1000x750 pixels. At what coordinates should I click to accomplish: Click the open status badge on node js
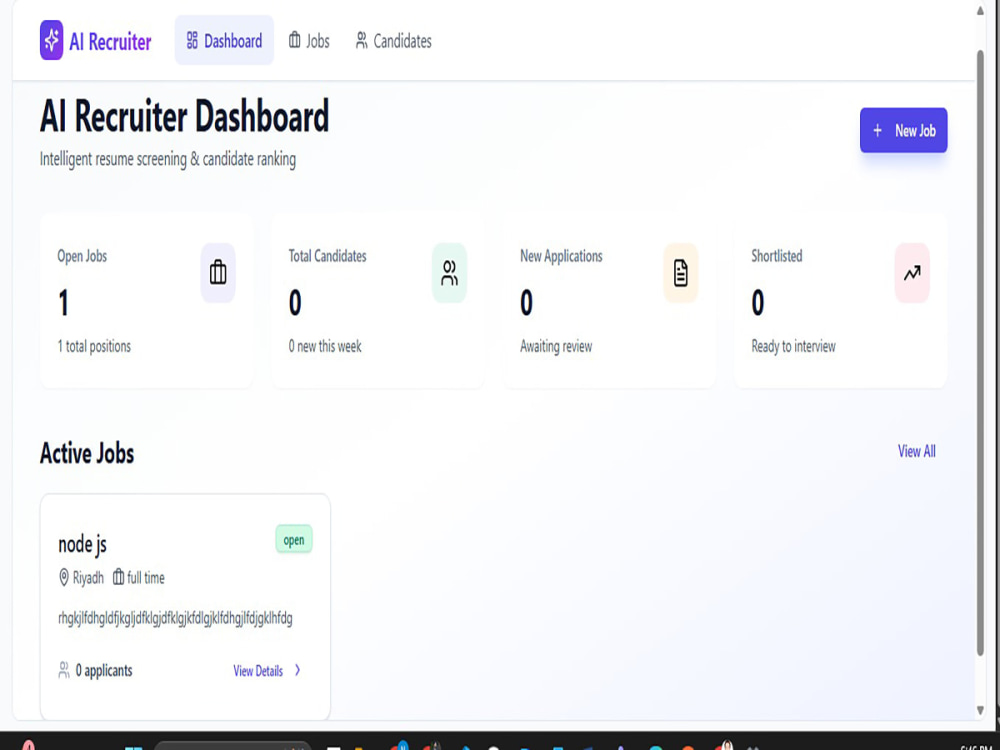coord(294,540)
